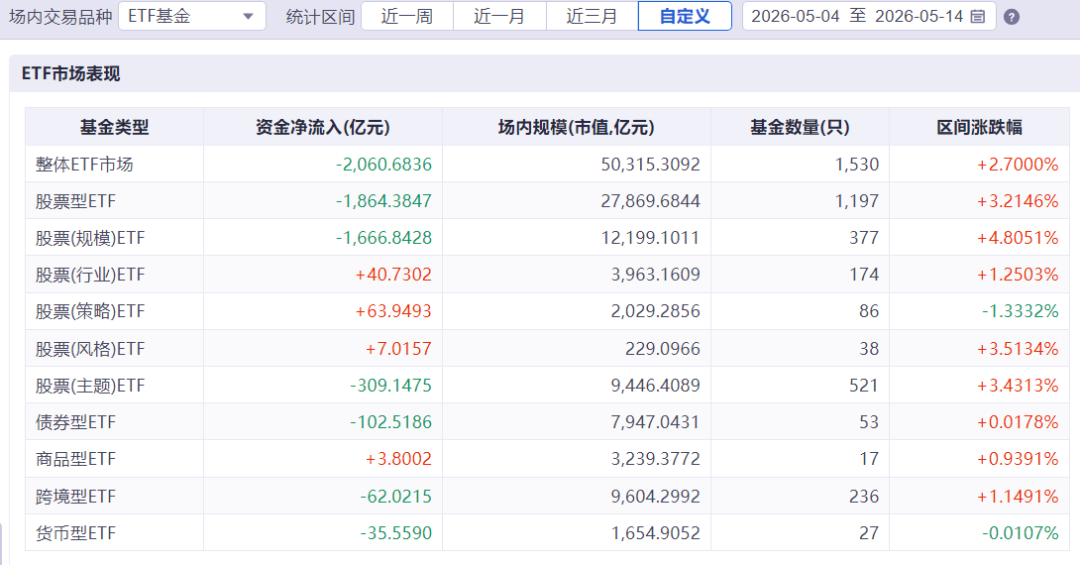Click market size value 3,239.3772

click(x=656, y=459)
